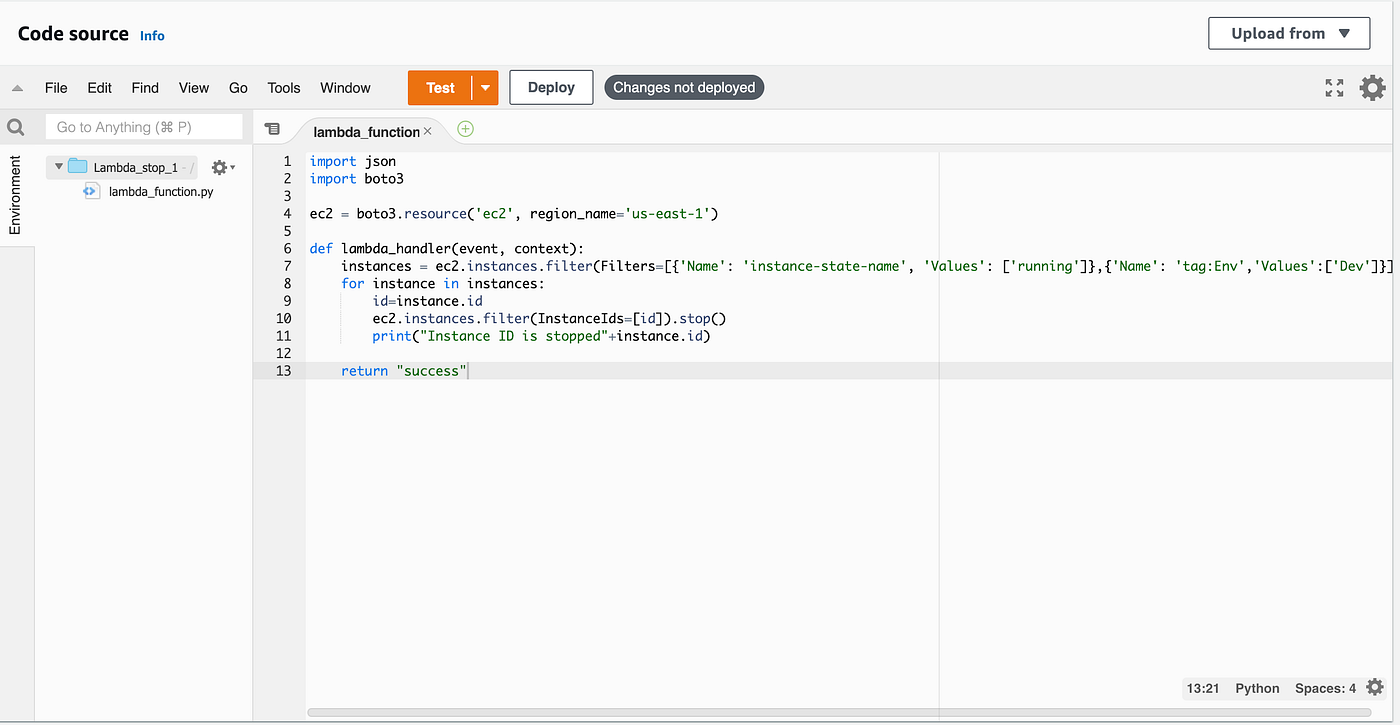Click the print statement on line 11
The image size is (1400, 725).
point(541,336)
